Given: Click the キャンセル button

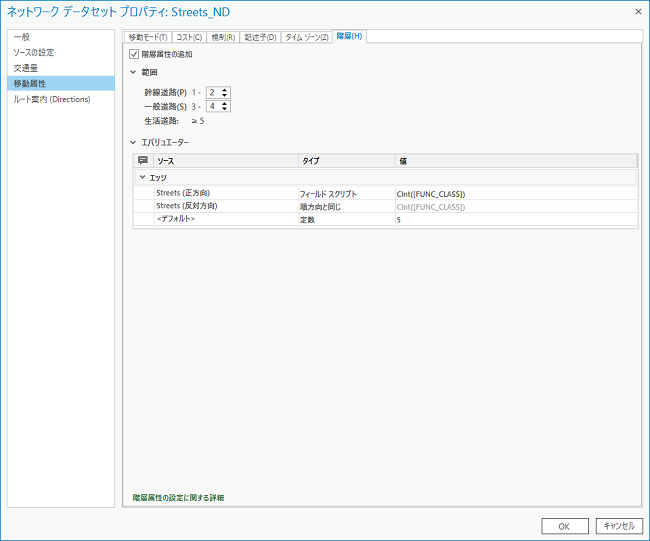Looking at the screenshot, I should pos(618,526).
